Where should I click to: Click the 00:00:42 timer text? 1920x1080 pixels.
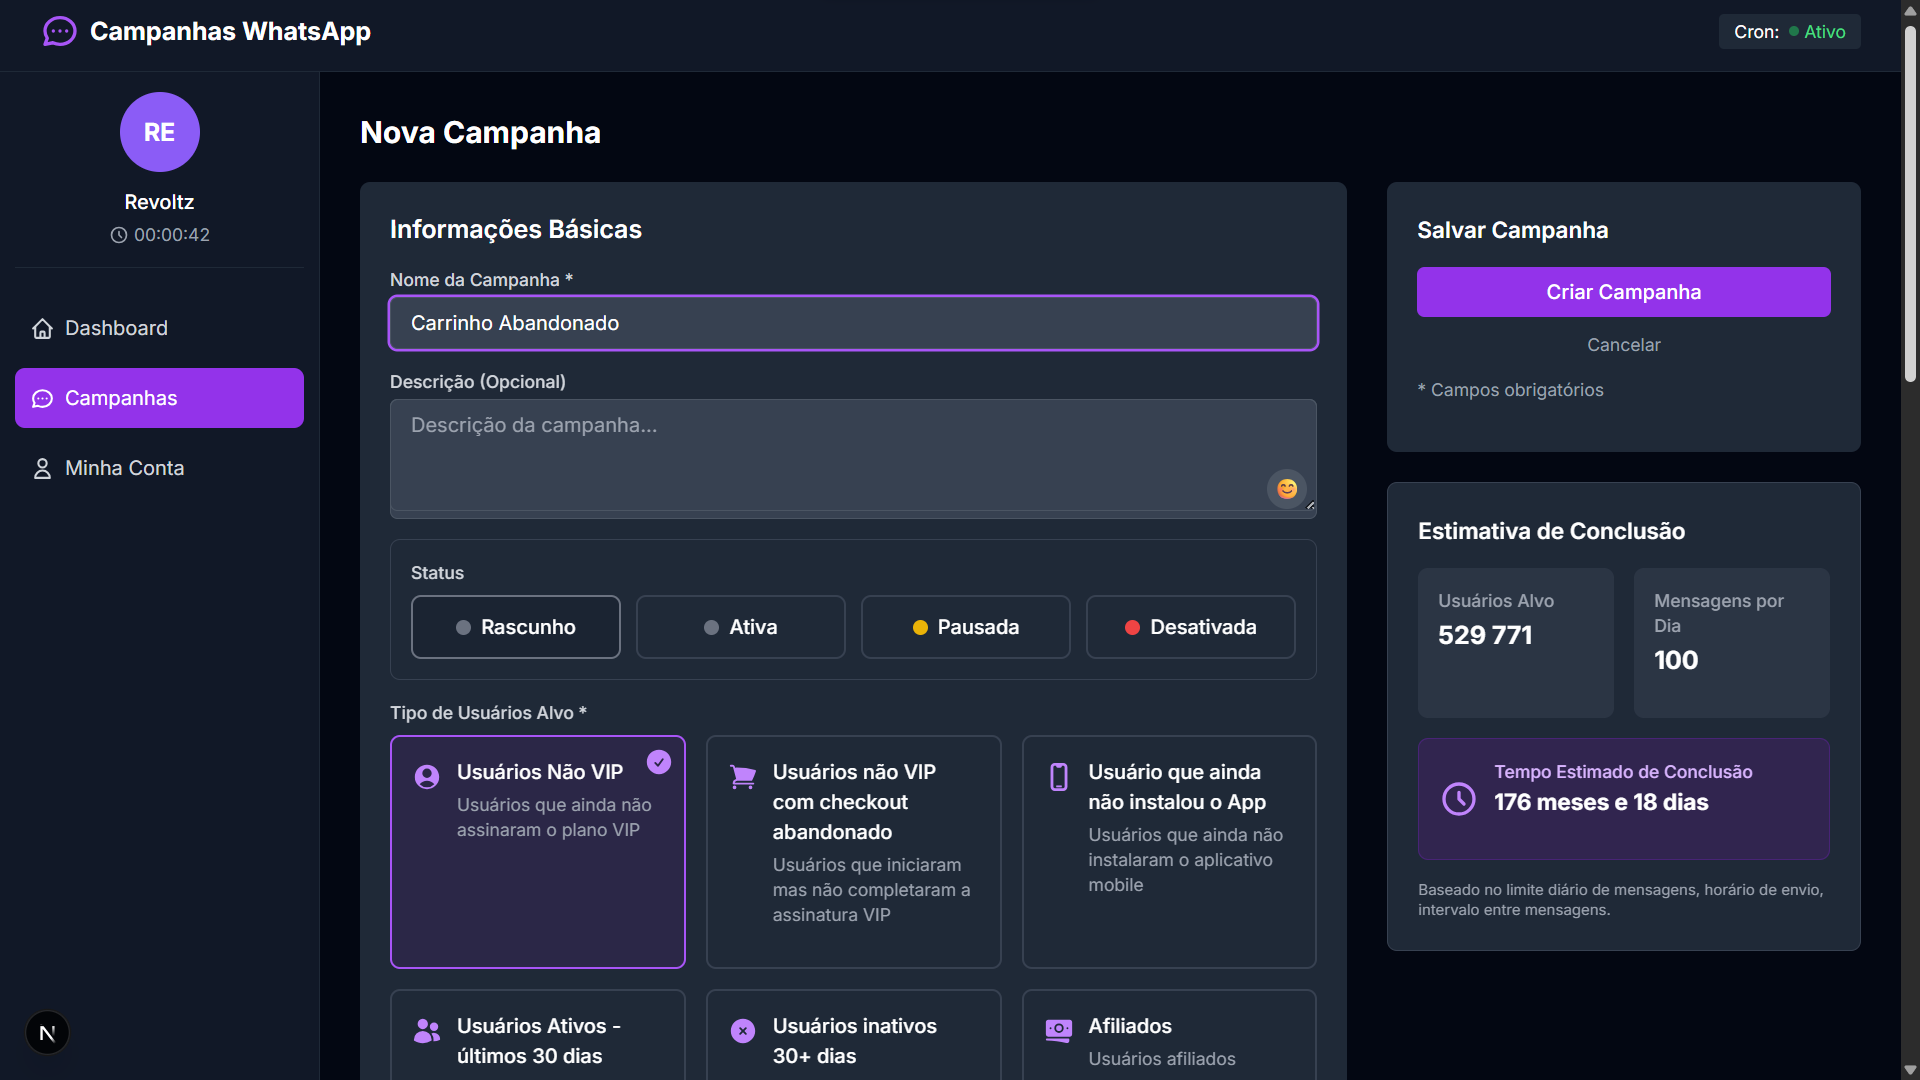click(172, 235)
